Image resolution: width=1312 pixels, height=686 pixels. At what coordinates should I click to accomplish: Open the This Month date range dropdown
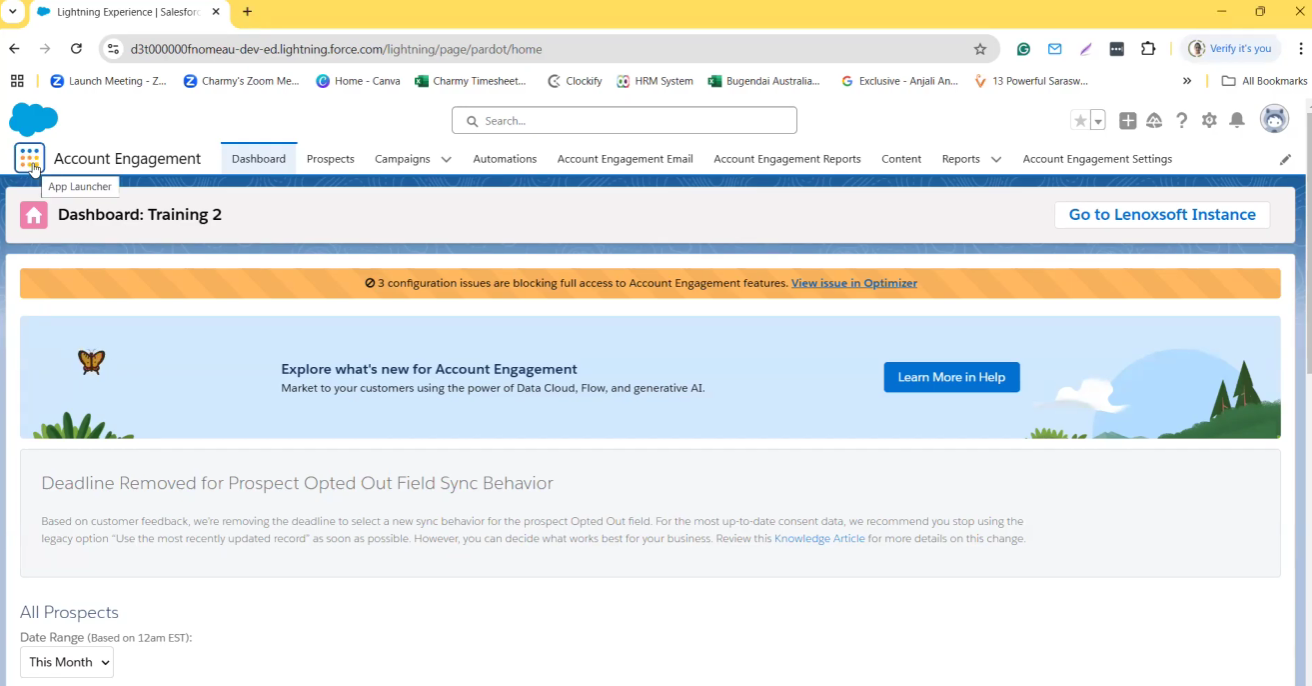[x=67, y=662]
